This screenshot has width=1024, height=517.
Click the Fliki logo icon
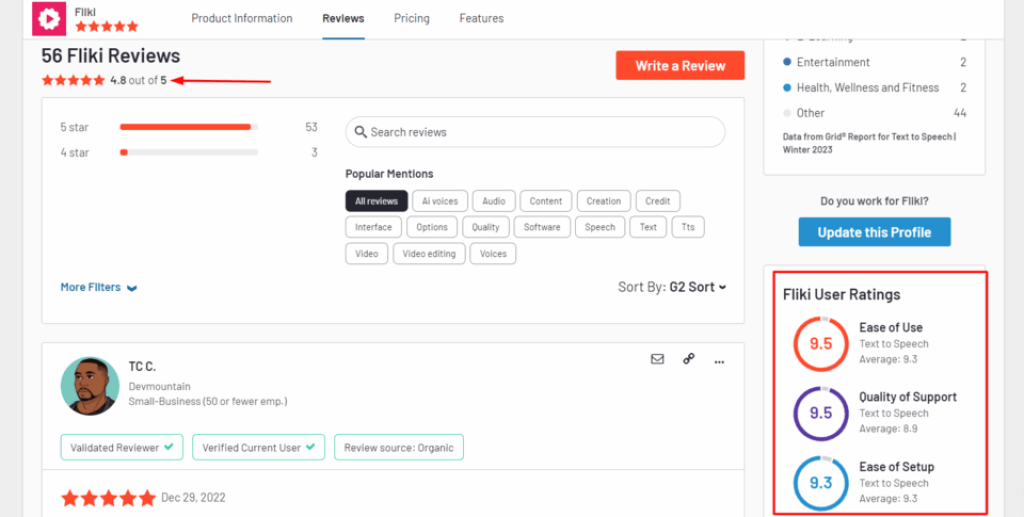(49, 18)
